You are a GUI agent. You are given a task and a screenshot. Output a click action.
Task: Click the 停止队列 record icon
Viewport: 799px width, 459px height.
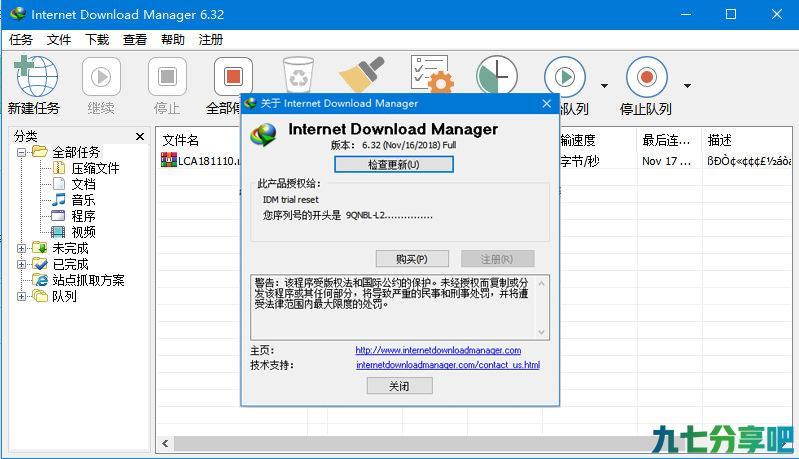pos(647,77)
